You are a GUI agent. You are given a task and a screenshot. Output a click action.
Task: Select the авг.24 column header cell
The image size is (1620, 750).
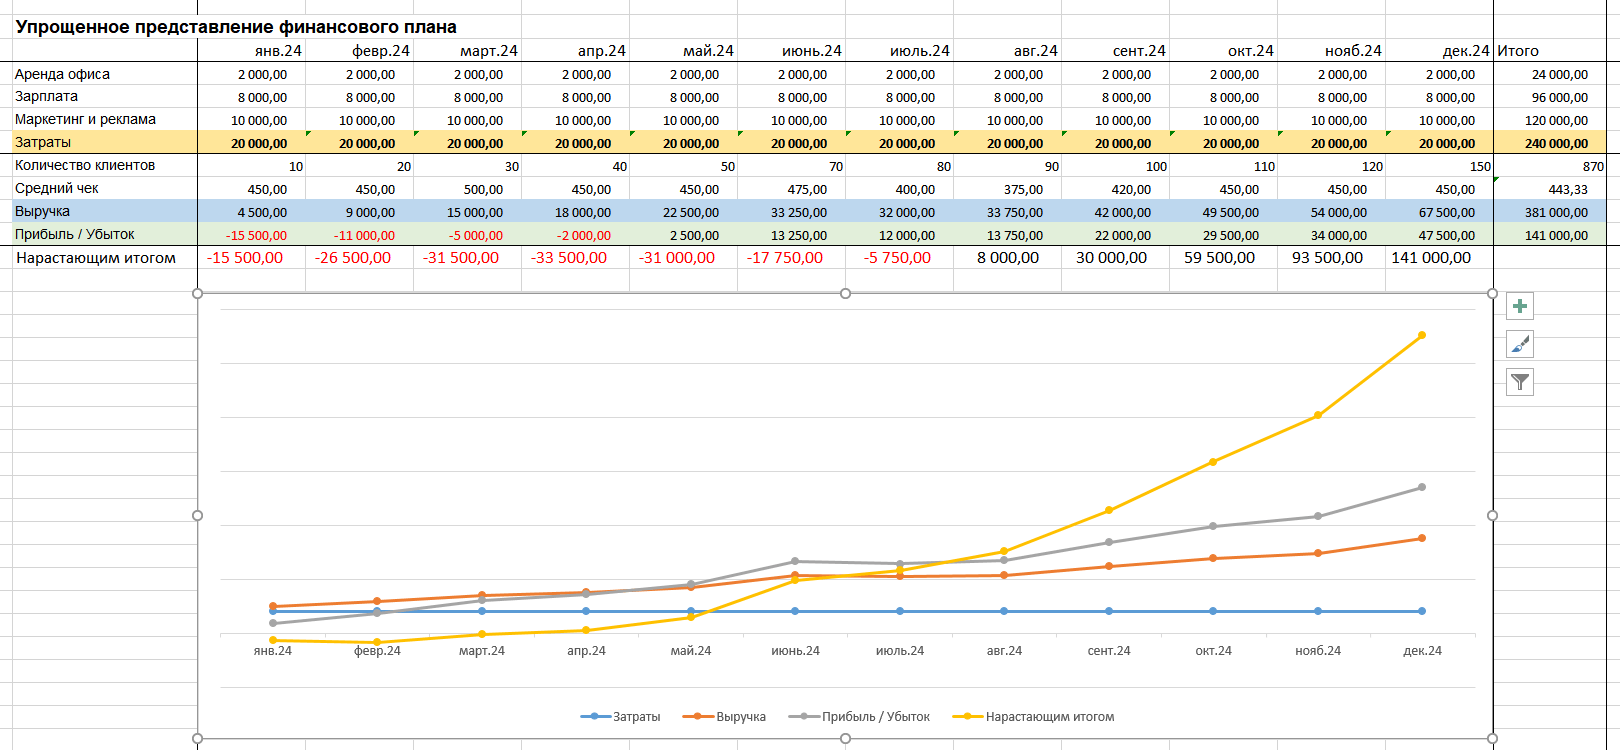tap(1008, 50)
